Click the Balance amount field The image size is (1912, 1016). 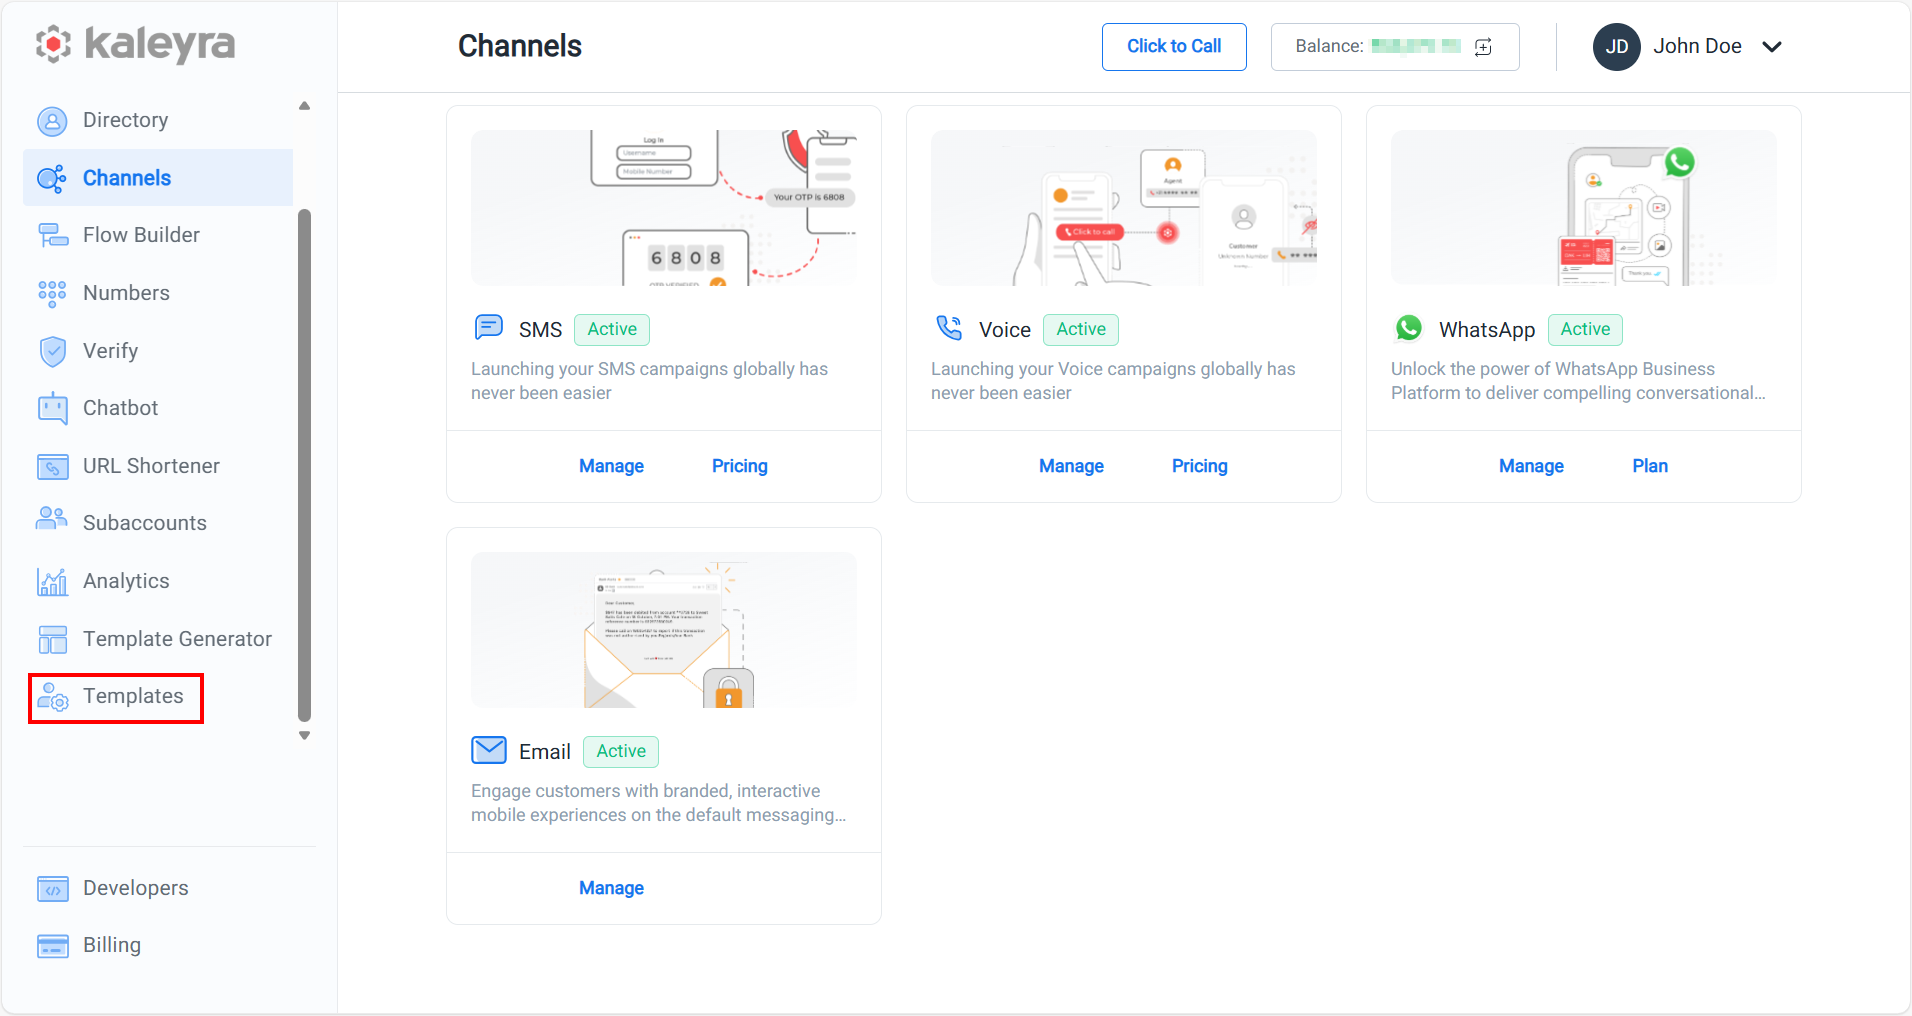pos(1395,47)
